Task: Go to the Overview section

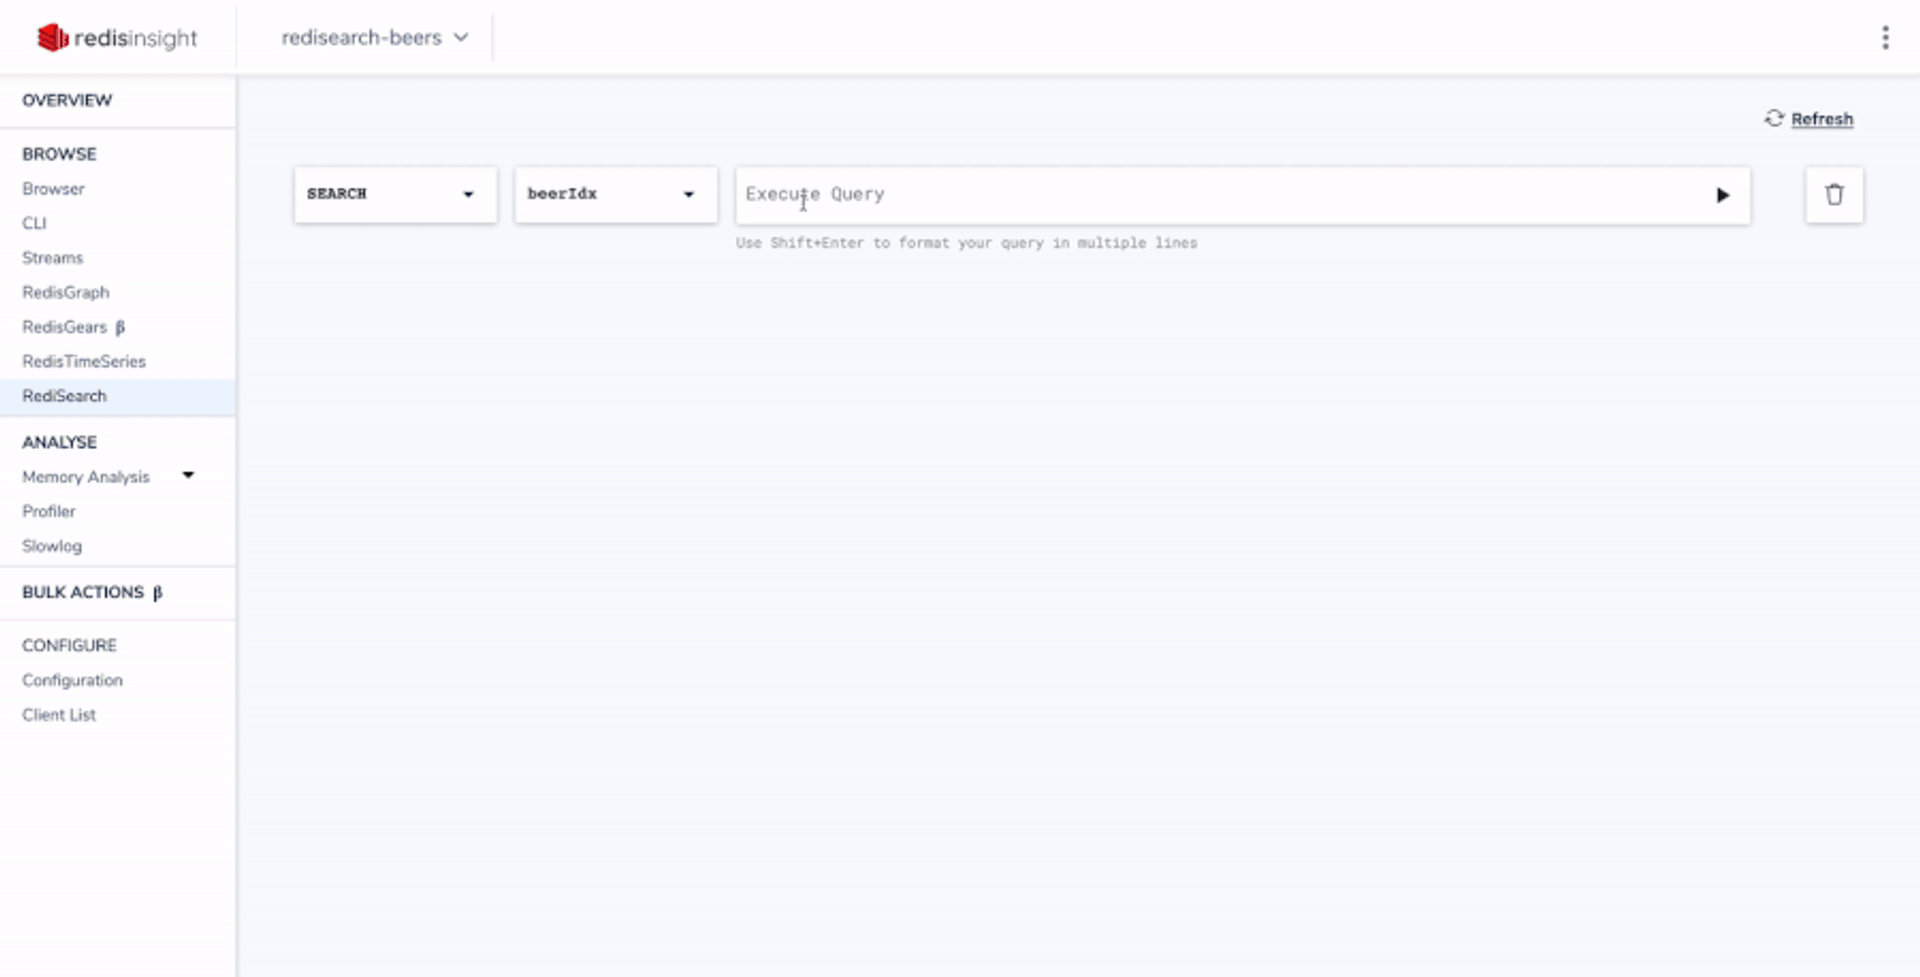Action: 67,100
